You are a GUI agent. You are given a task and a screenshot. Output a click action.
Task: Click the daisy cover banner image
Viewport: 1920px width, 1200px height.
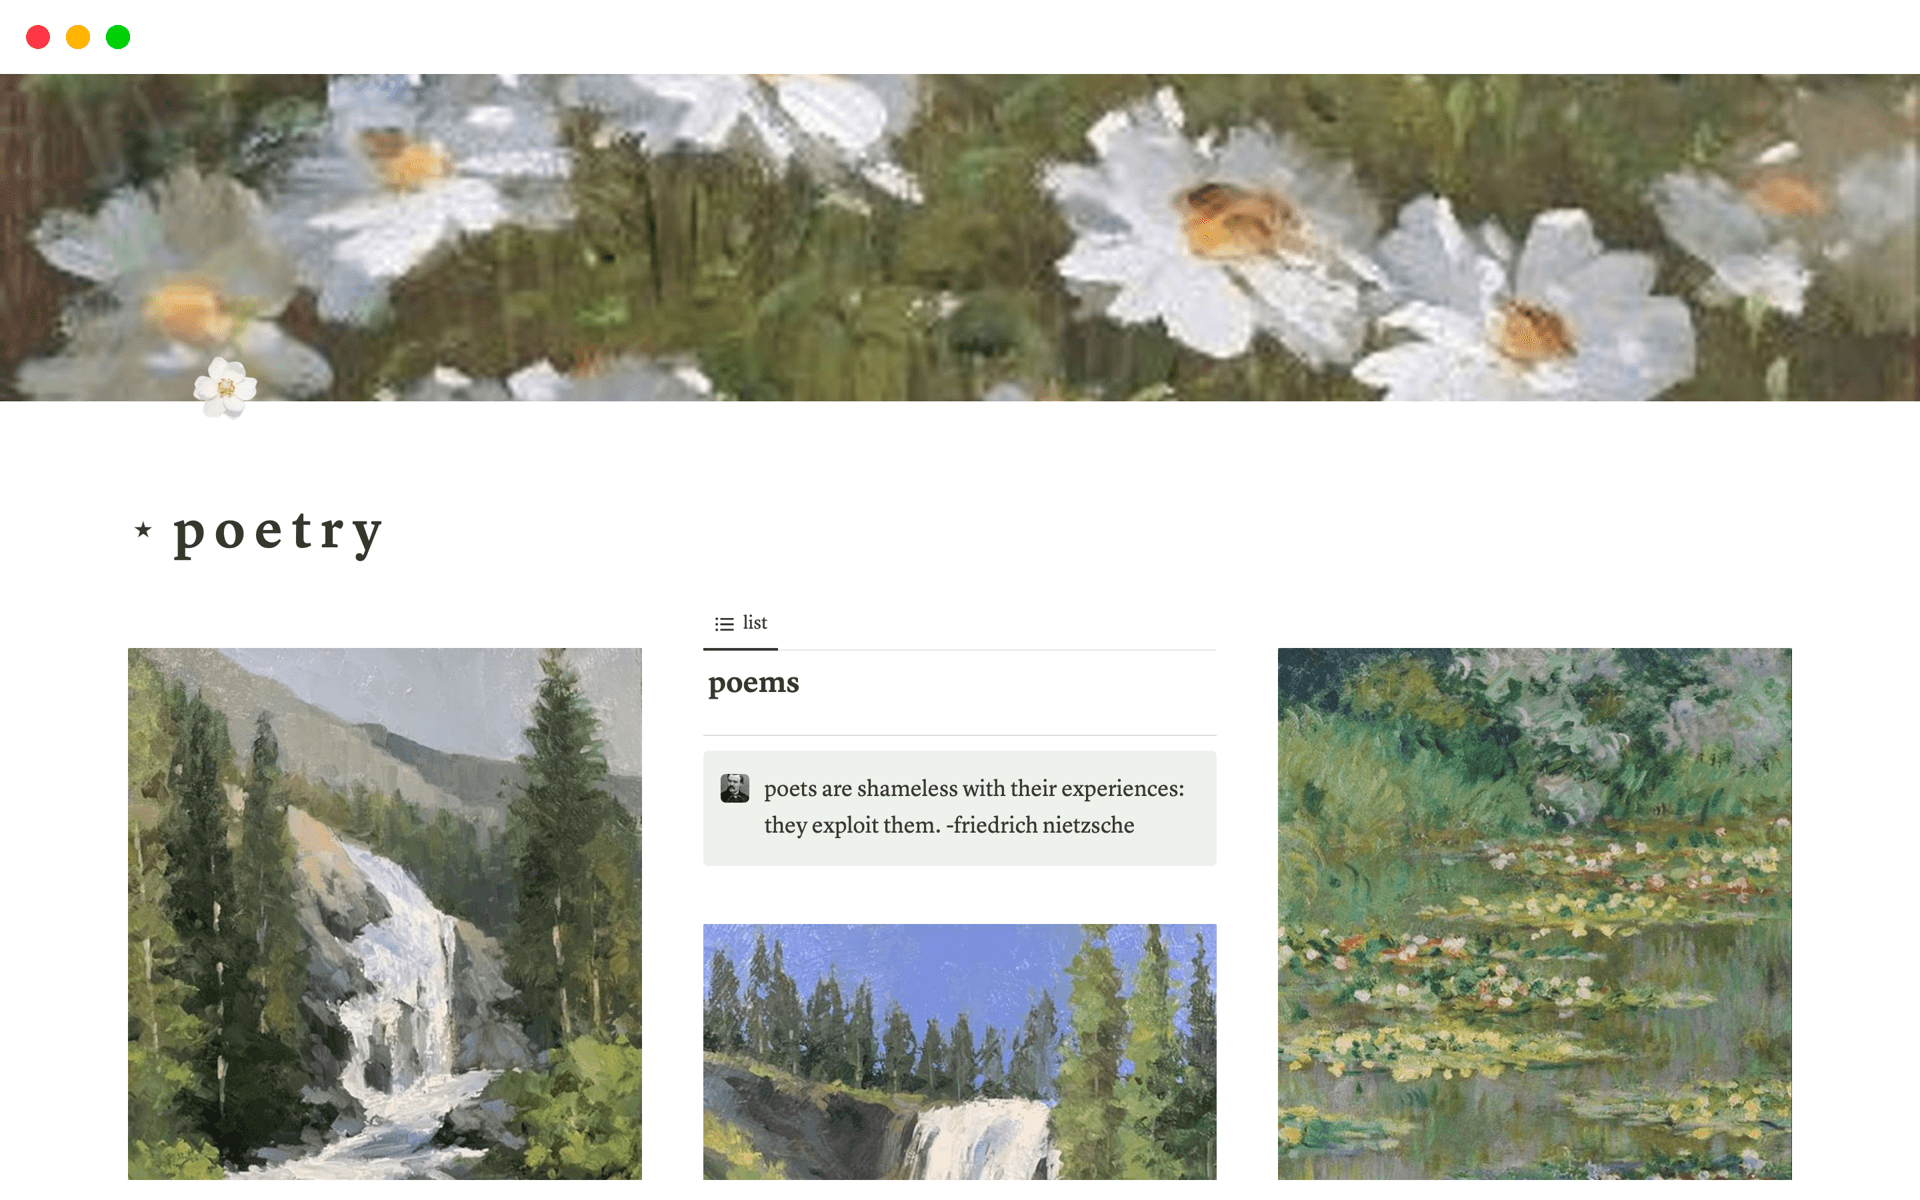(x=960, y=238)
